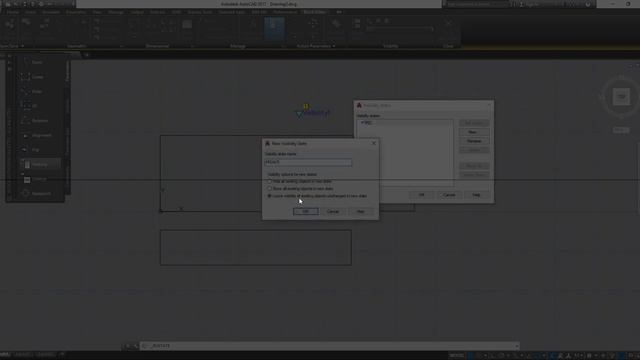Click the command line input area
The image size is (640, 360).
point(330,346)
